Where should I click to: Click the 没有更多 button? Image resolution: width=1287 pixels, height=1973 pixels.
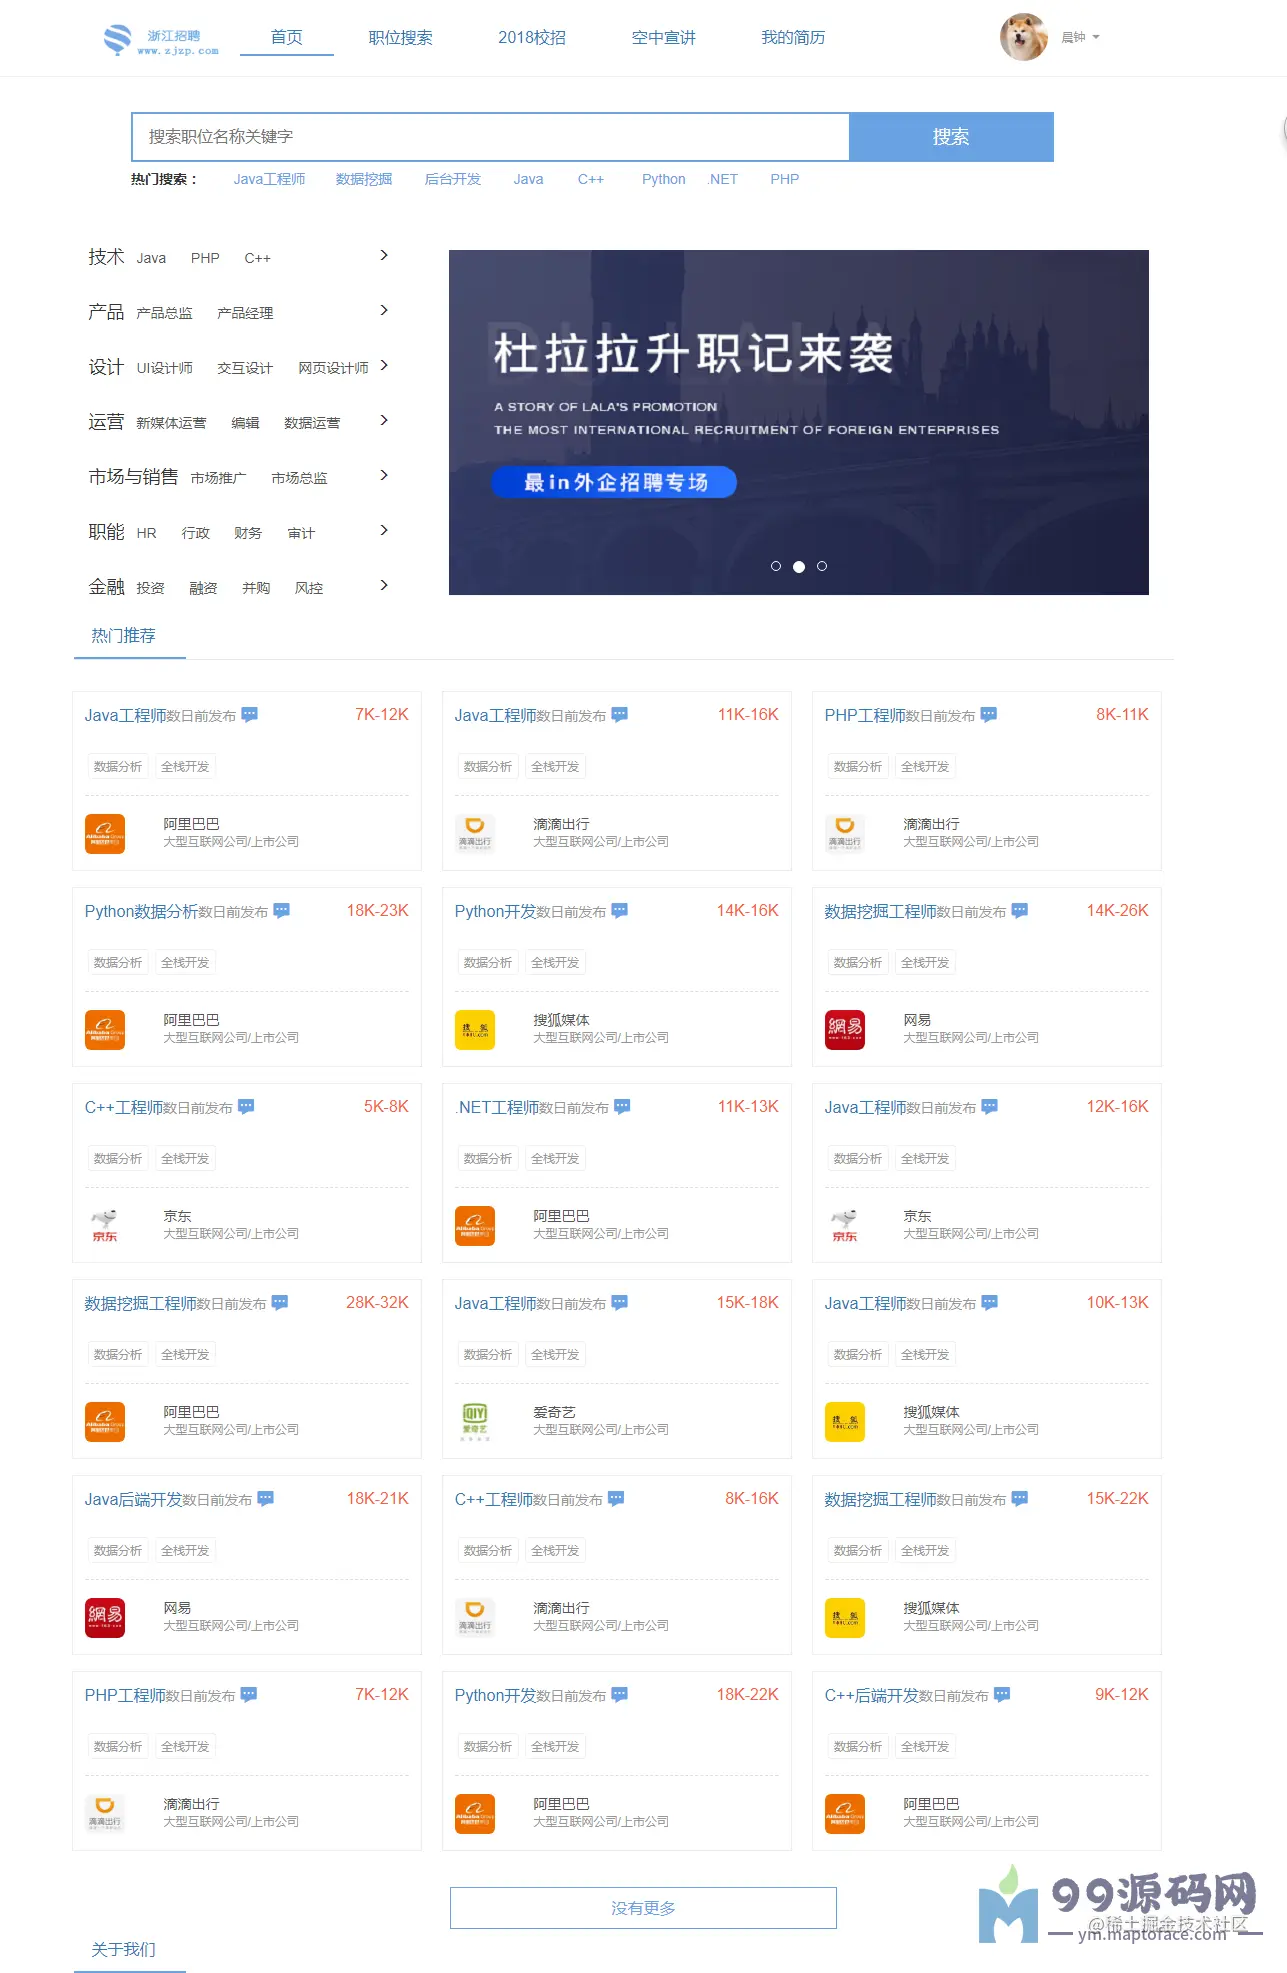(643, 1908)
